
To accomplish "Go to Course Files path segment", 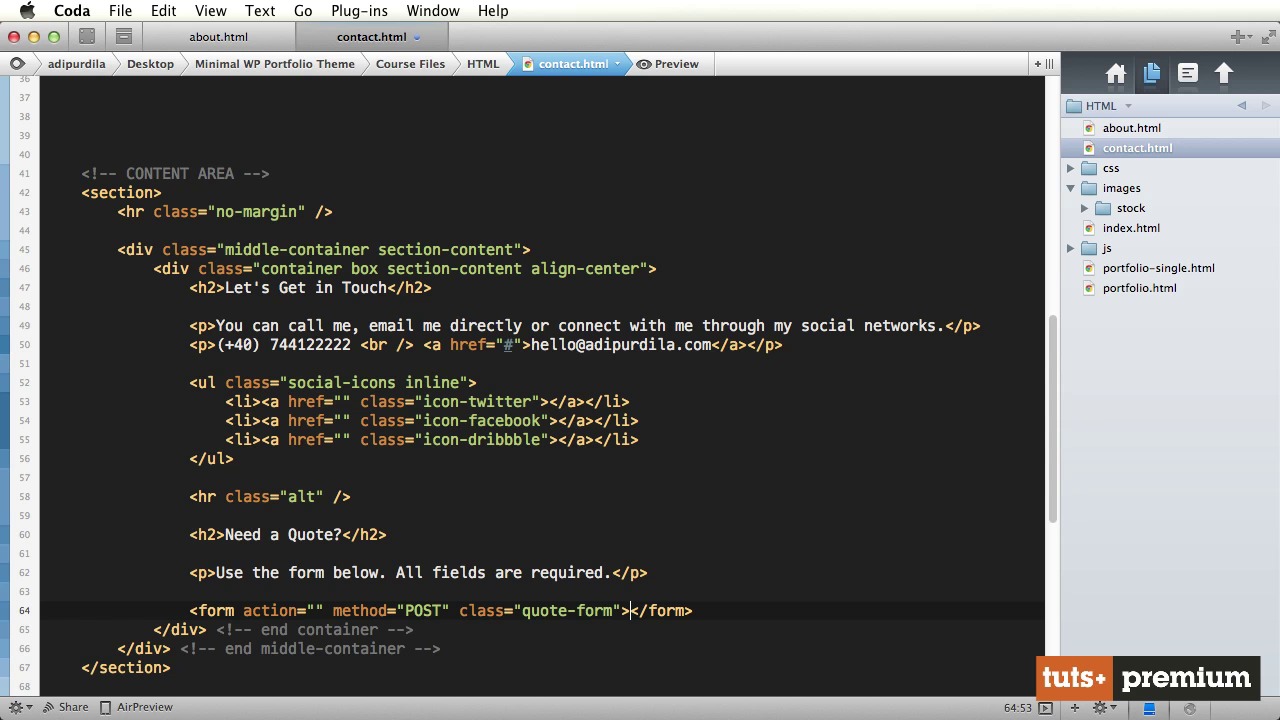I will [410, 64].
